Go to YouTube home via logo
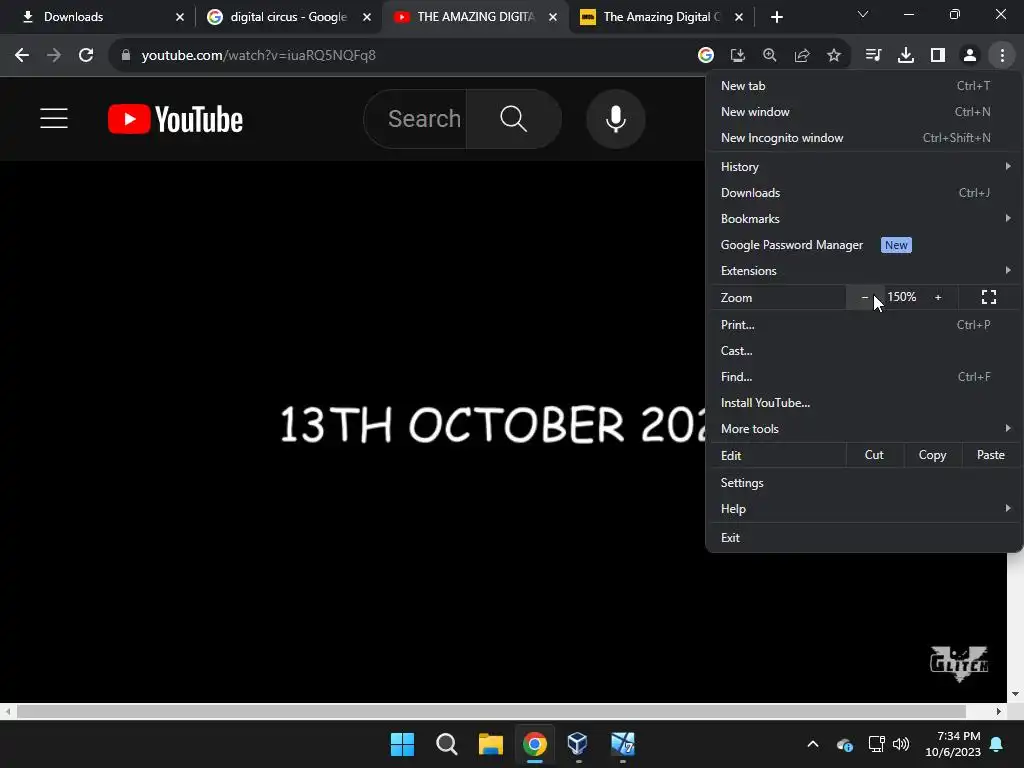This screenshot has width=1024, height=768. pyautogui.click(x=175, y=119)
